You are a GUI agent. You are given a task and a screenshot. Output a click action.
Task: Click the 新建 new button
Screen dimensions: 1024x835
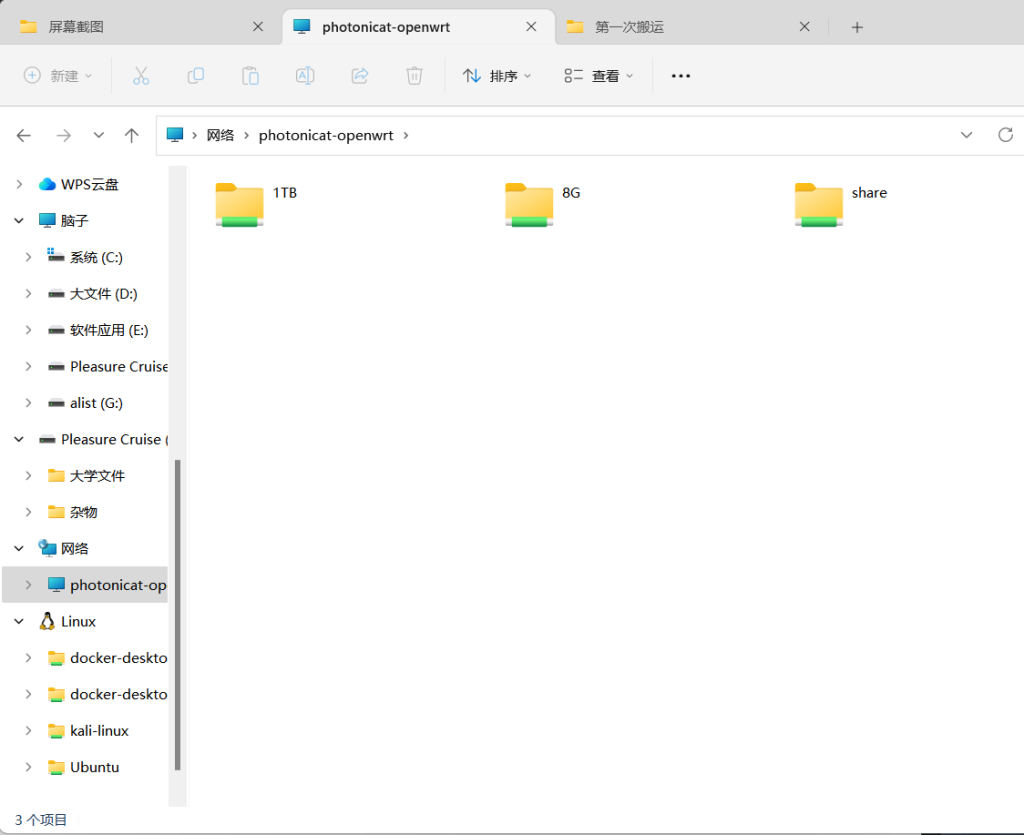[x=58, y=76]
